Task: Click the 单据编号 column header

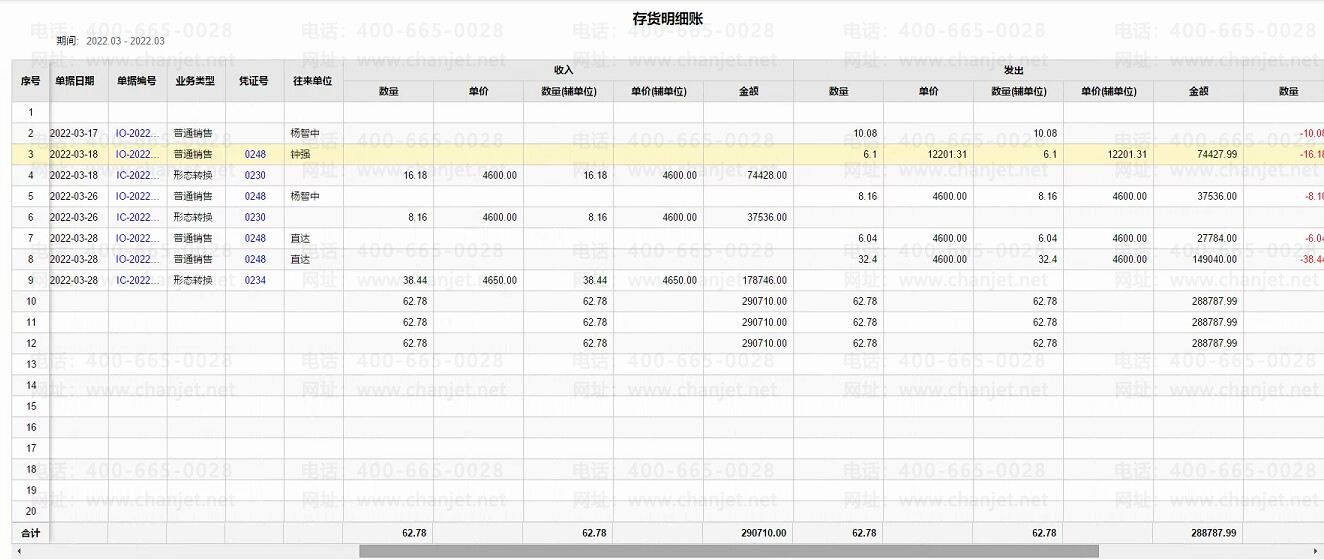Action: click(x=137, y=80)
